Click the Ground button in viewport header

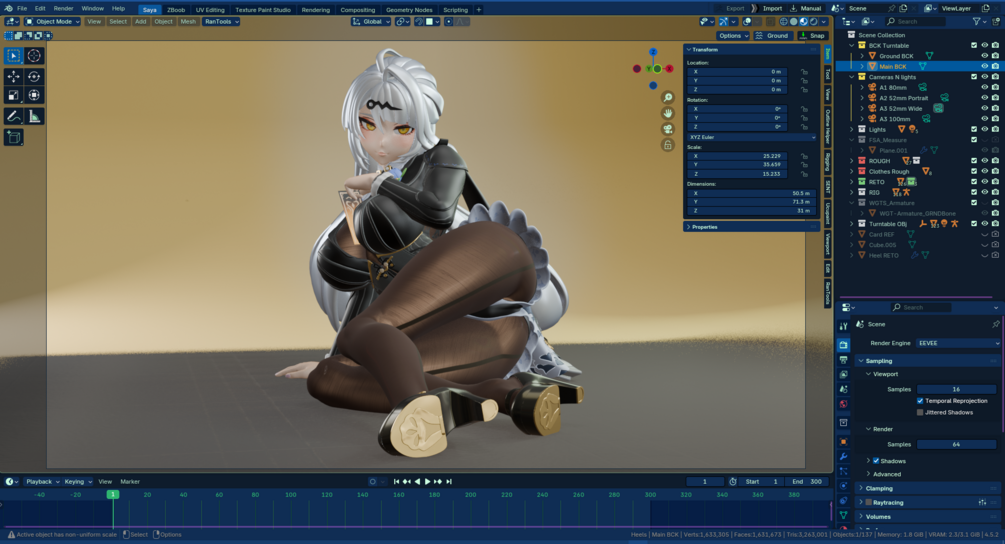click(772, 36)
